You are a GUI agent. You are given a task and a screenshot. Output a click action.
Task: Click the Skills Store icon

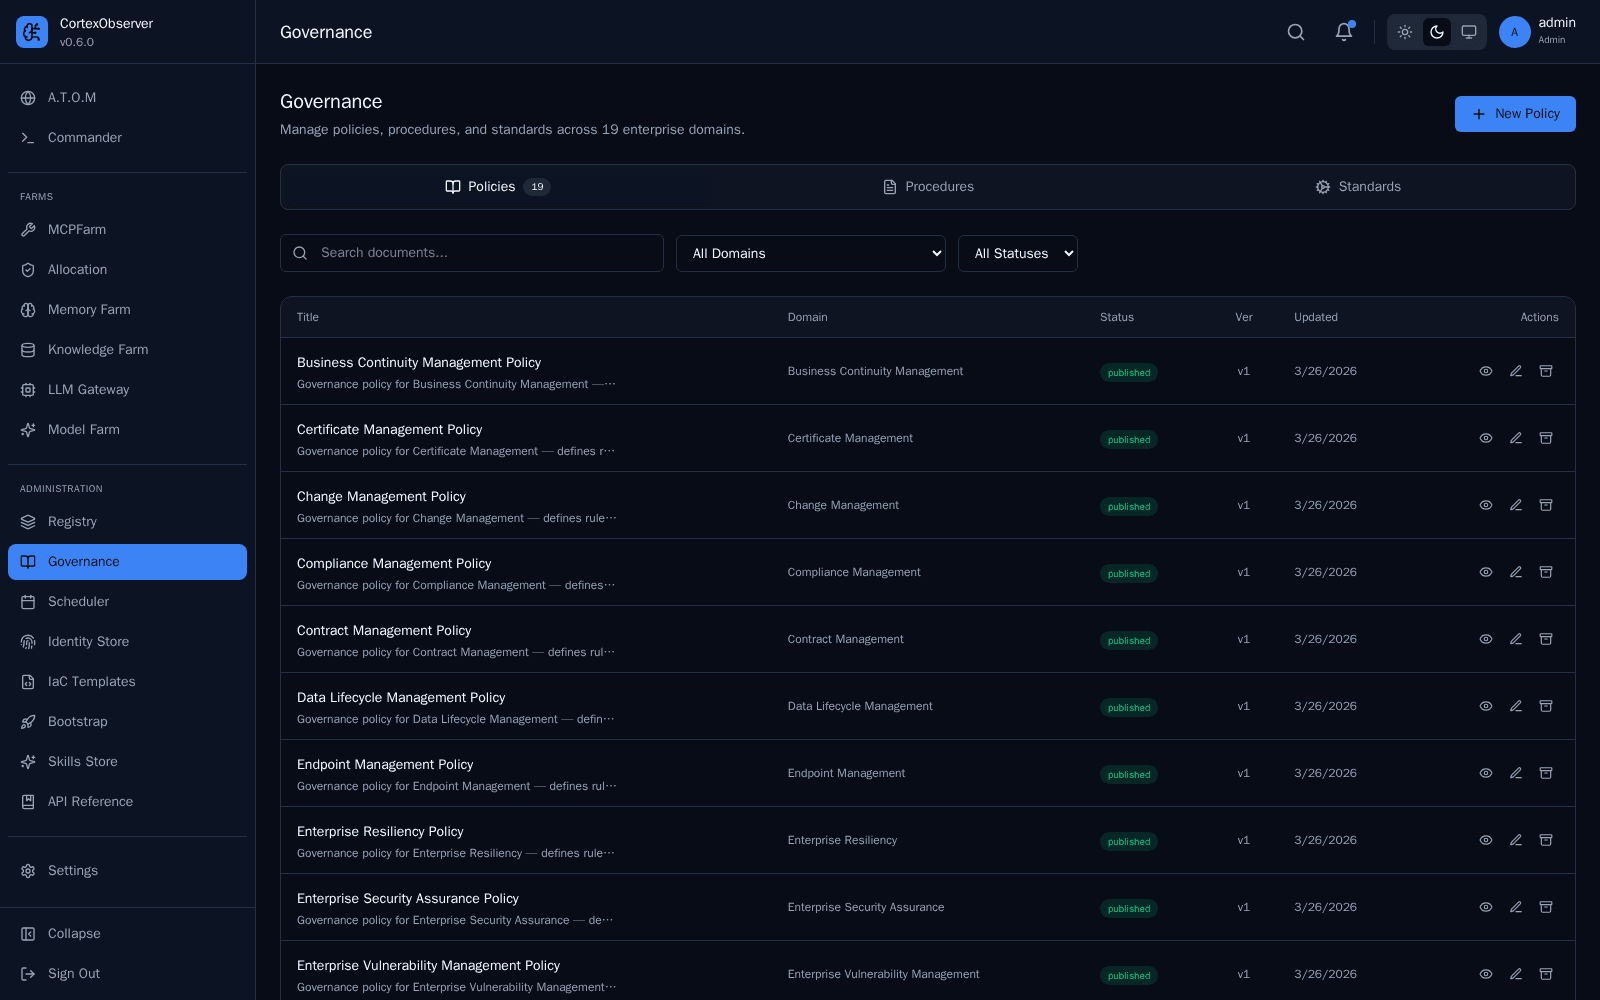28,762
